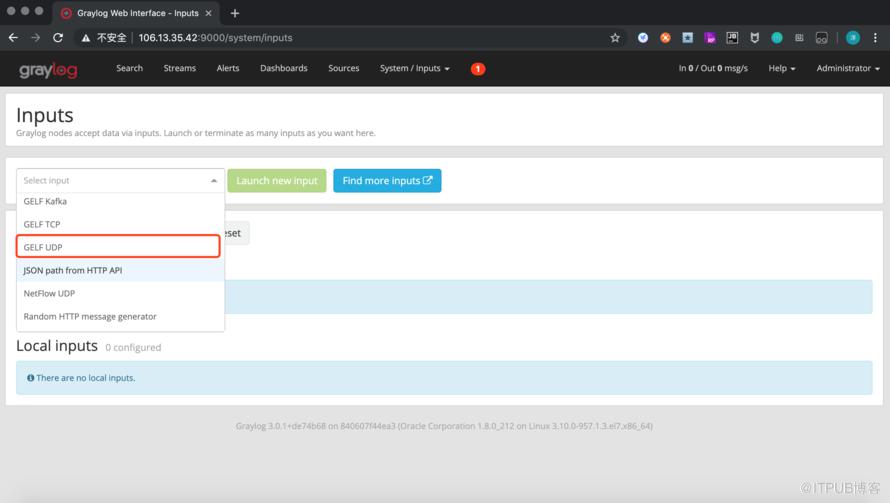Click In 0 / Out 0 msg/s indicator
Screen dimensions: 890x503
point(713,68)
